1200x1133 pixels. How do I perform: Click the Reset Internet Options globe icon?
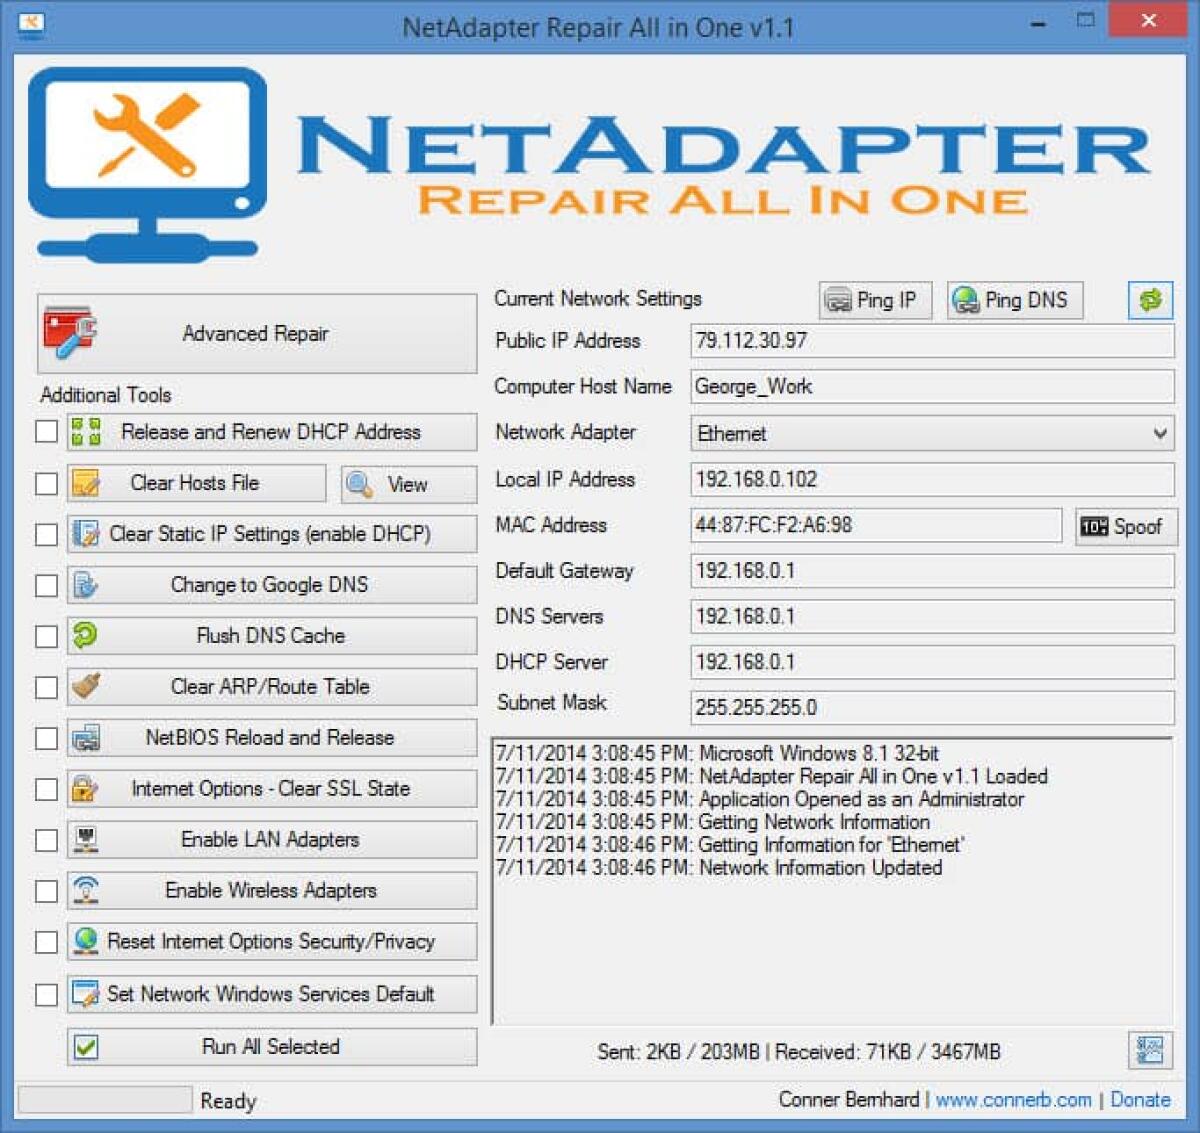pos(85,941)
